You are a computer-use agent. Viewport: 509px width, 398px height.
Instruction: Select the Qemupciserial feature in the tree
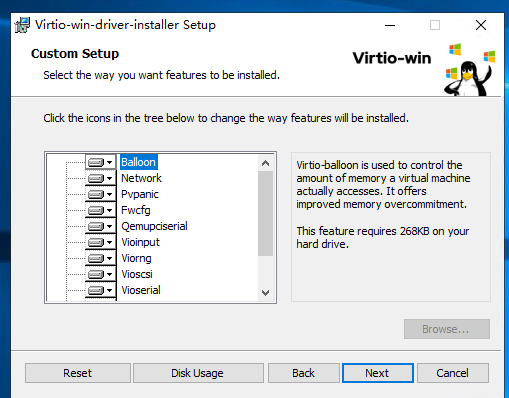pos(154,226)
